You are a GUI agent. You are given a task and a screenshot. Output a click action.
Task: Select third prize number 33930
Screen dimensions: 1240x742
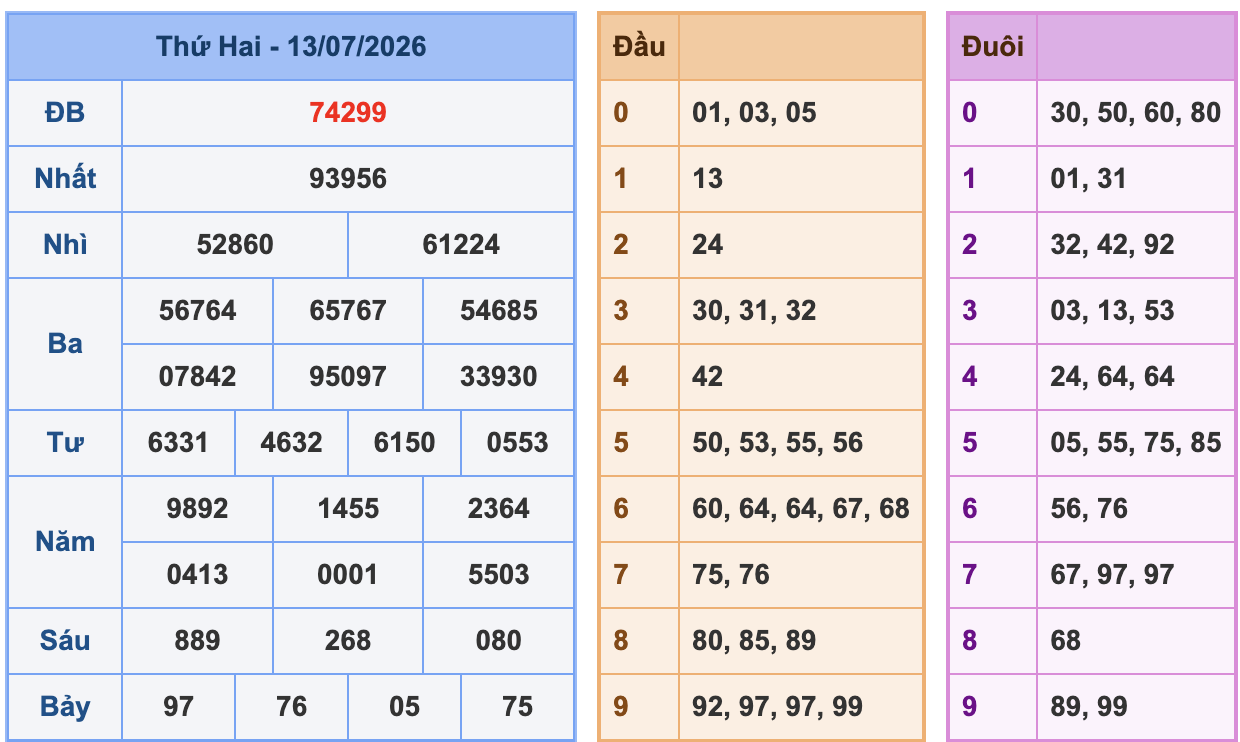click(x=499, y=377)
